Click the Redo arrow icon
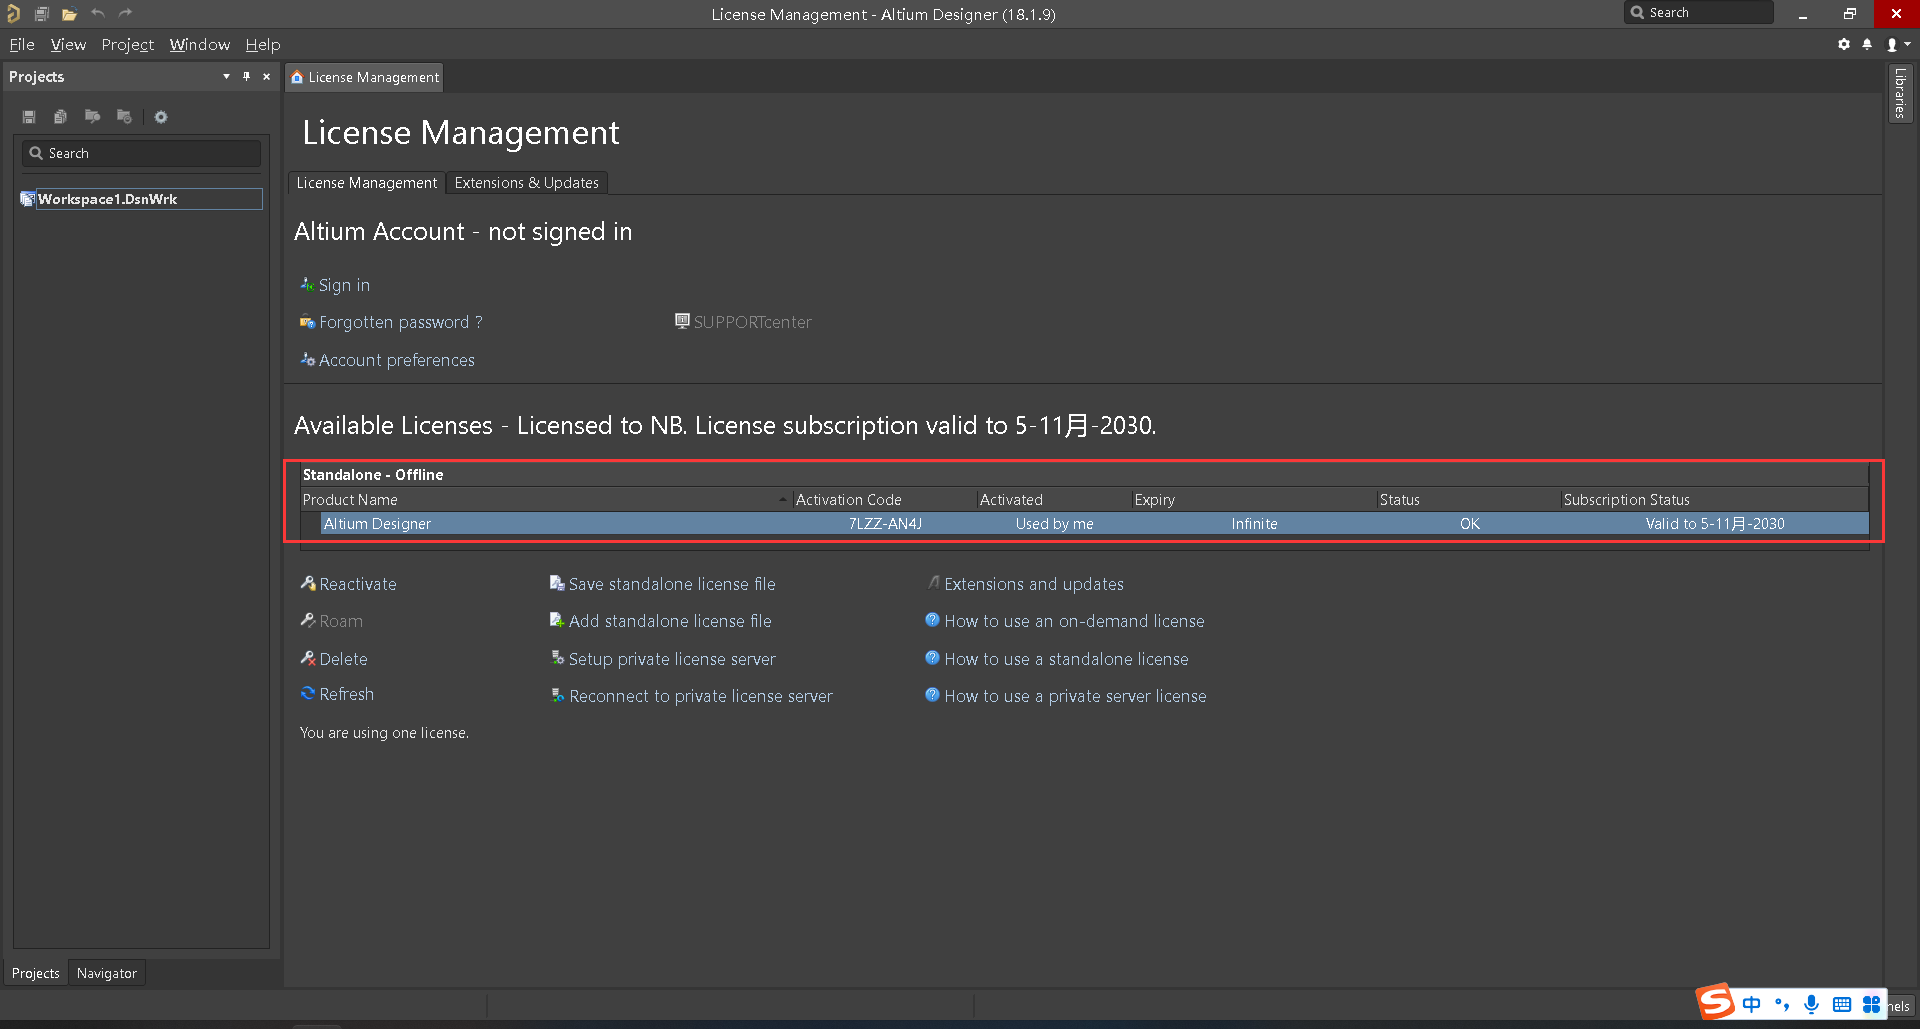 [125, 13]
